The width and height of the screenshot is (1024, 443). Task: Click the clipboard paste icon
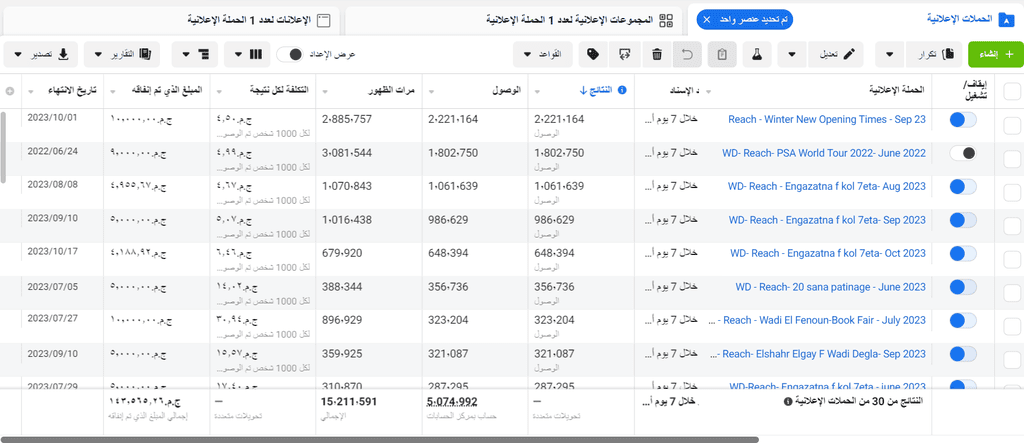point(722,54)
